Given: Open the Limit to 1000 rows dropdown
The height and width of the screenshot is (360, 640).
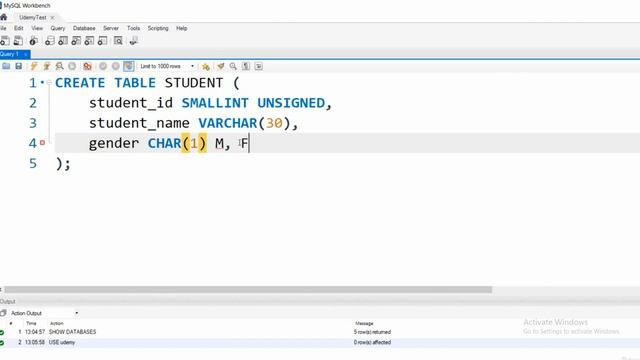Looking at the screenshot, I should tap(167, 66).
